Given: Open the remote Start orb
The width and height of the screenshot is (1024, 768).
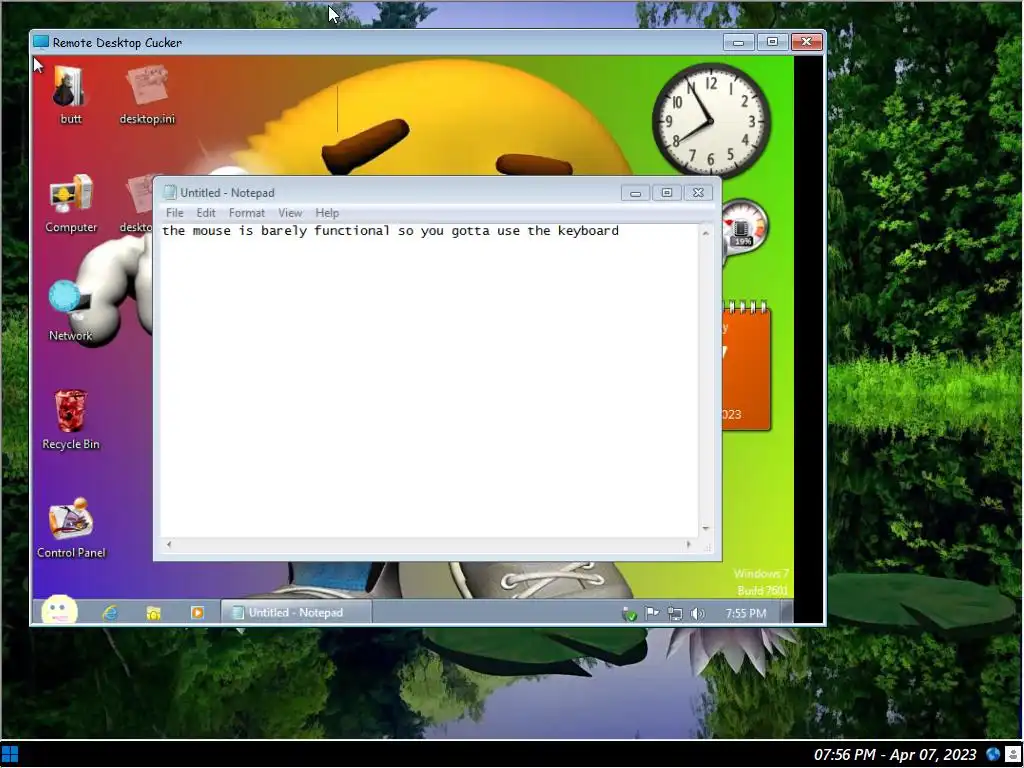Looking at the screenshot, I should (59, 612).
